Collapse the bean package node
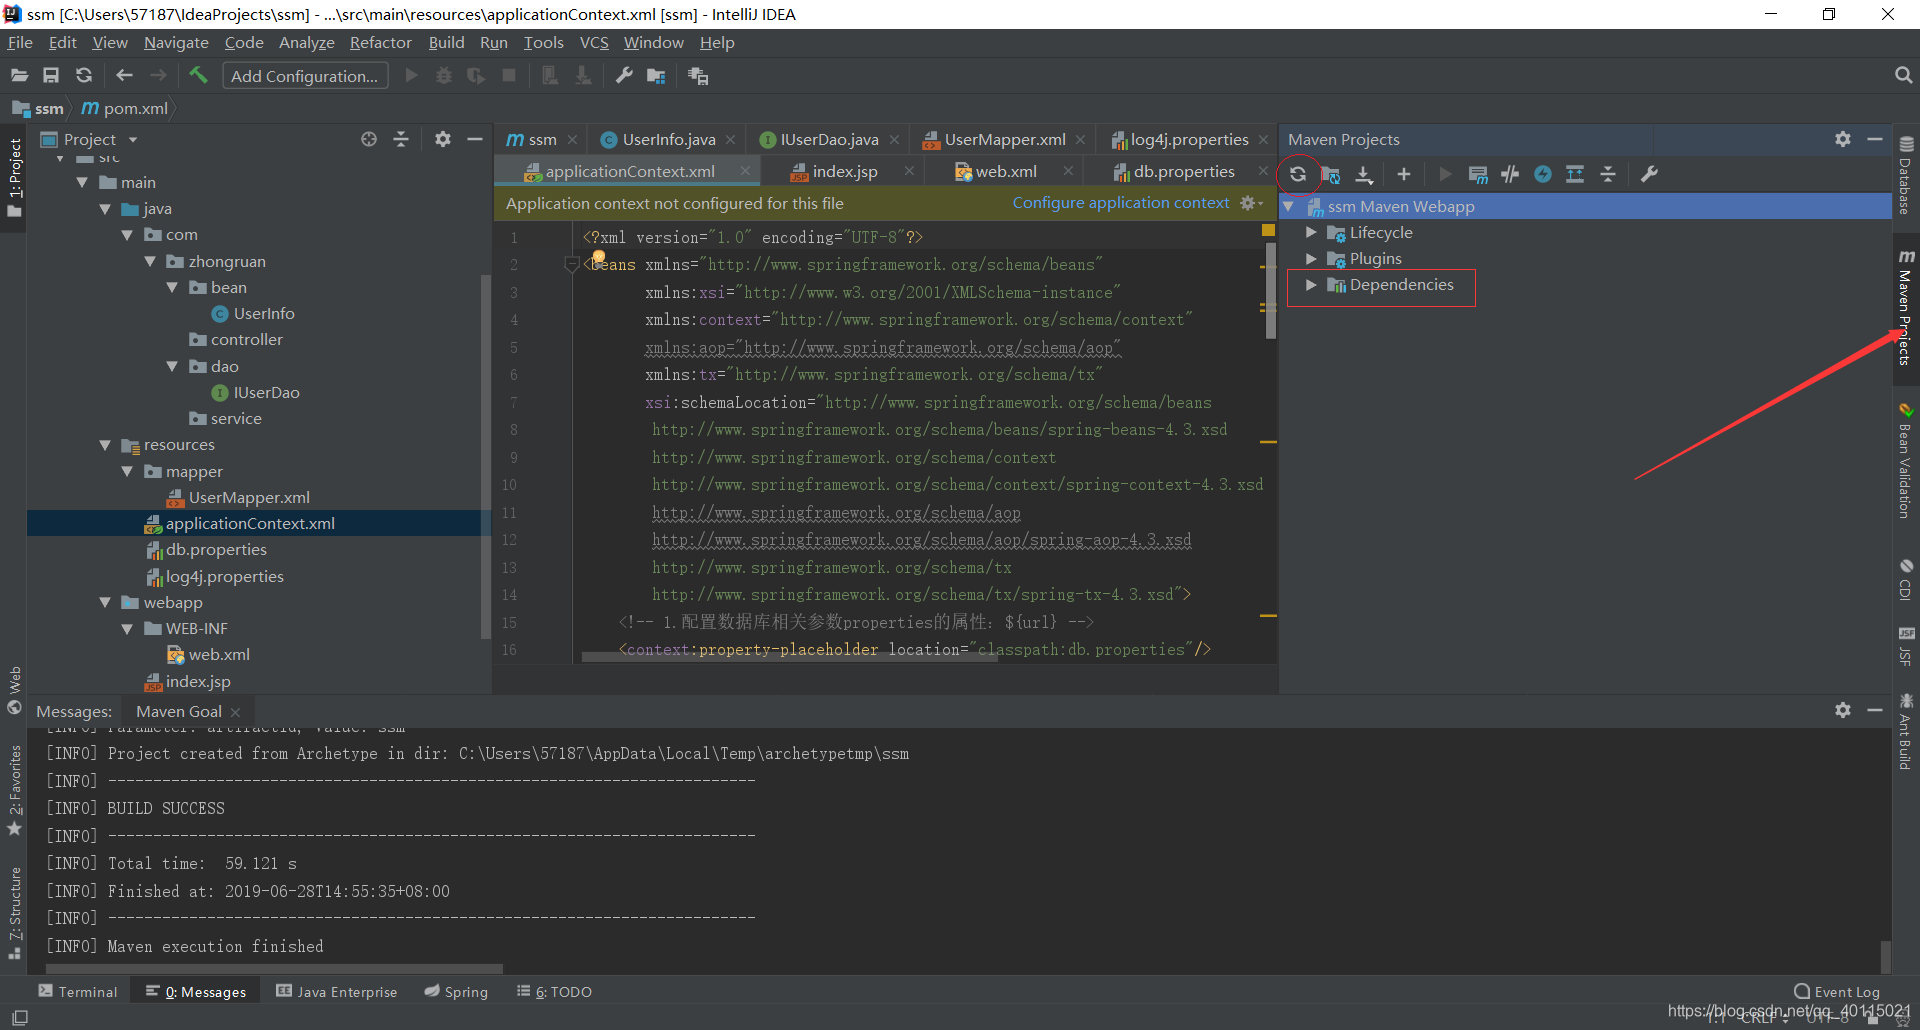The width and height of the screenshot is (1920, 1030). tap(172, 287)
